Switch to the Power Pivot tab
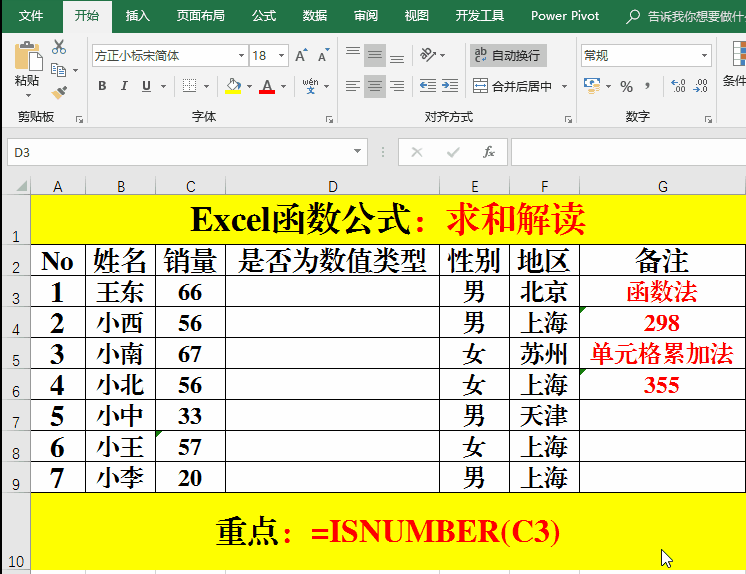The image size is (746, 574). pyautogui.click(x=565, y=16)
